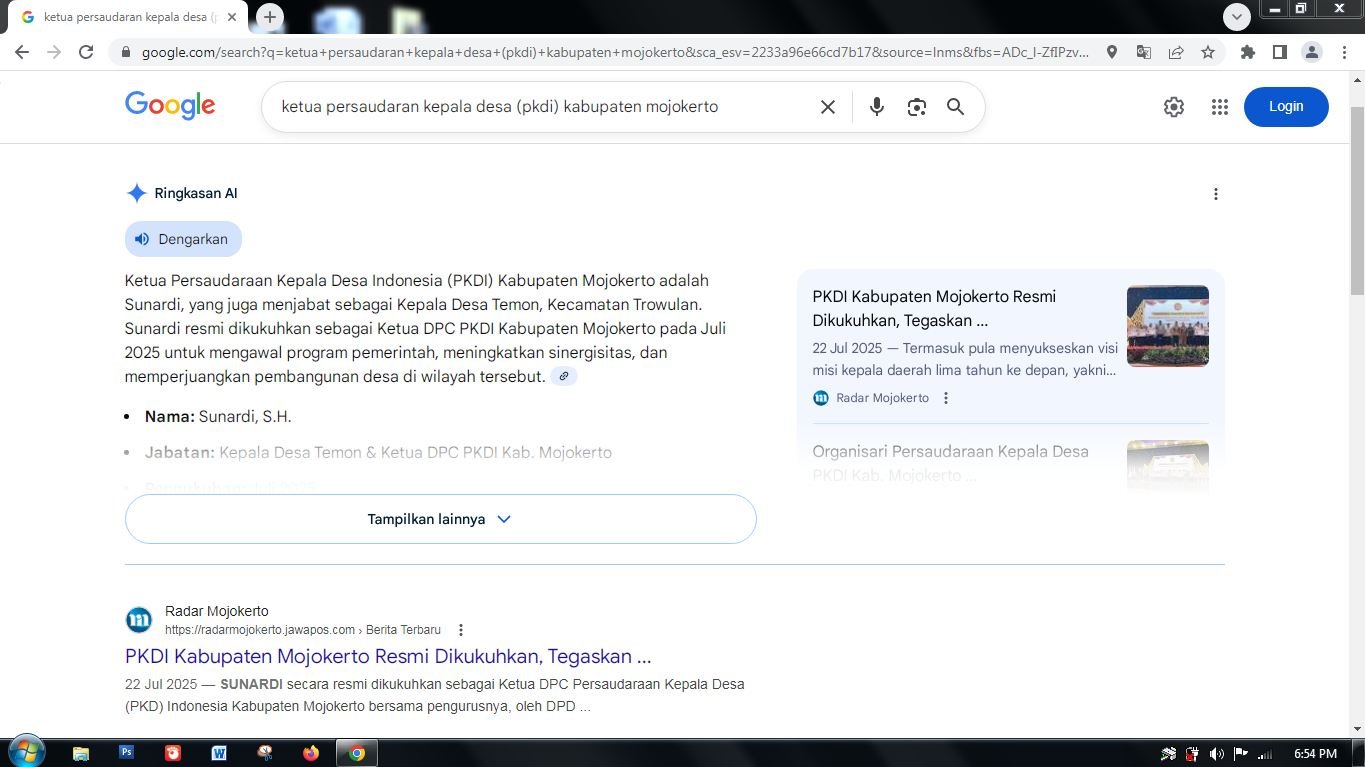Open Google Lens image search
The image size is (1365, 767).
click(916, 107)
